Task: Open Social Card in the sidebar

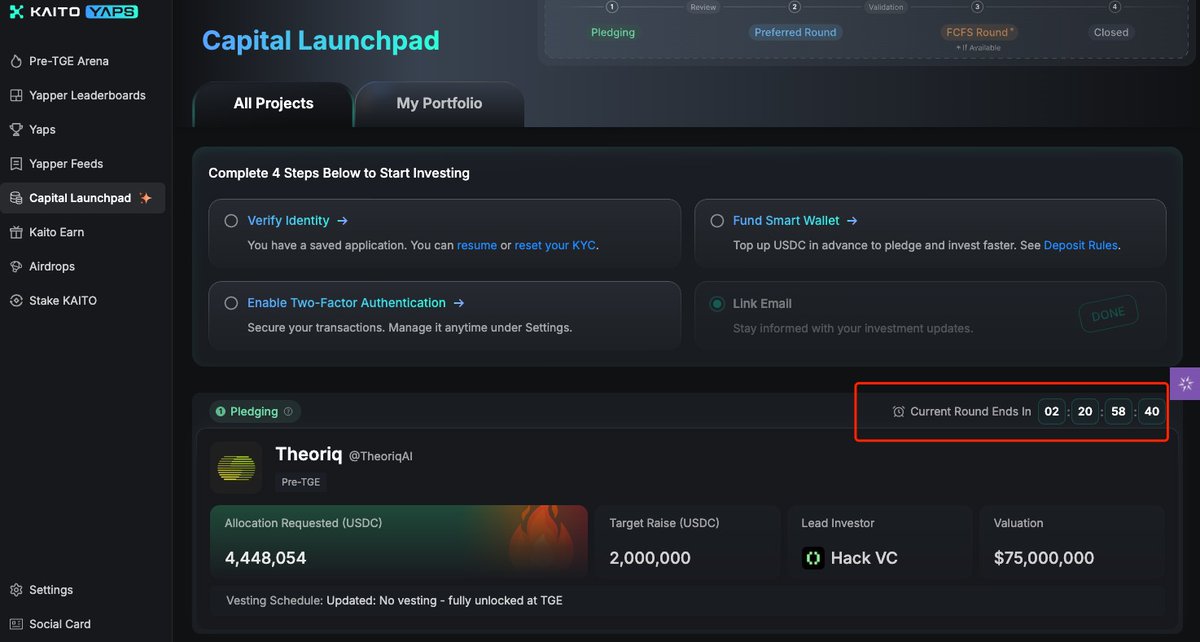Action: pos(60,624)
